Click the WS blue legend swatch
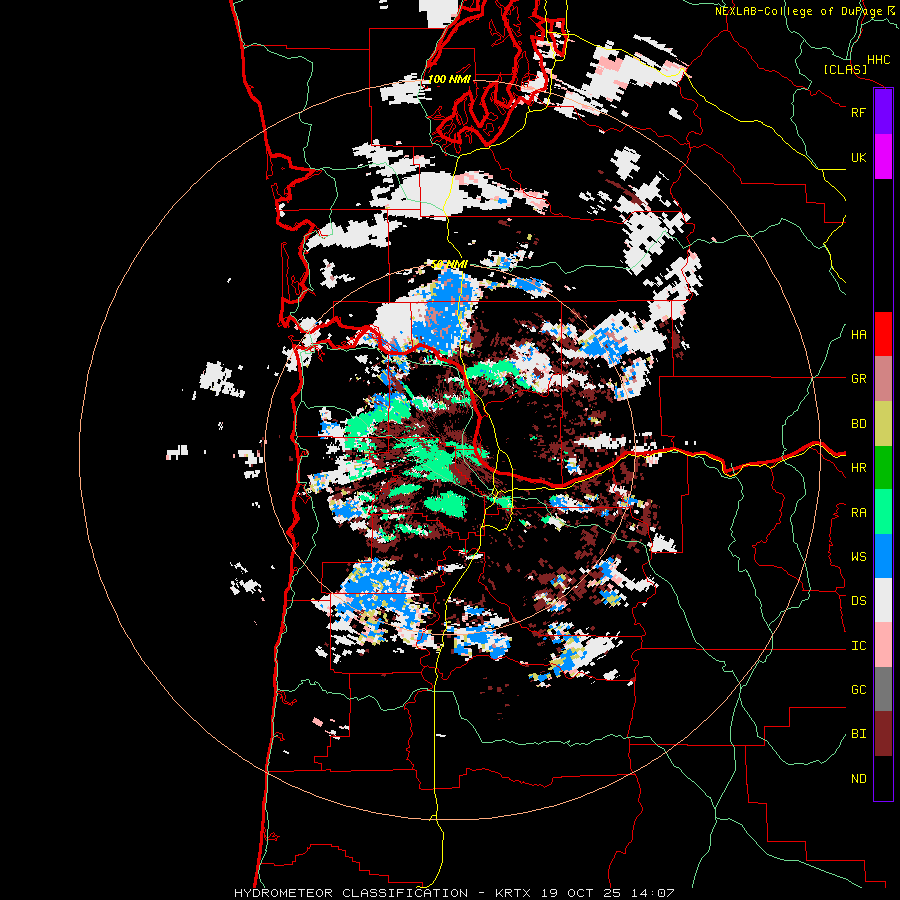 pyautogui.click(x=883, y=556)
